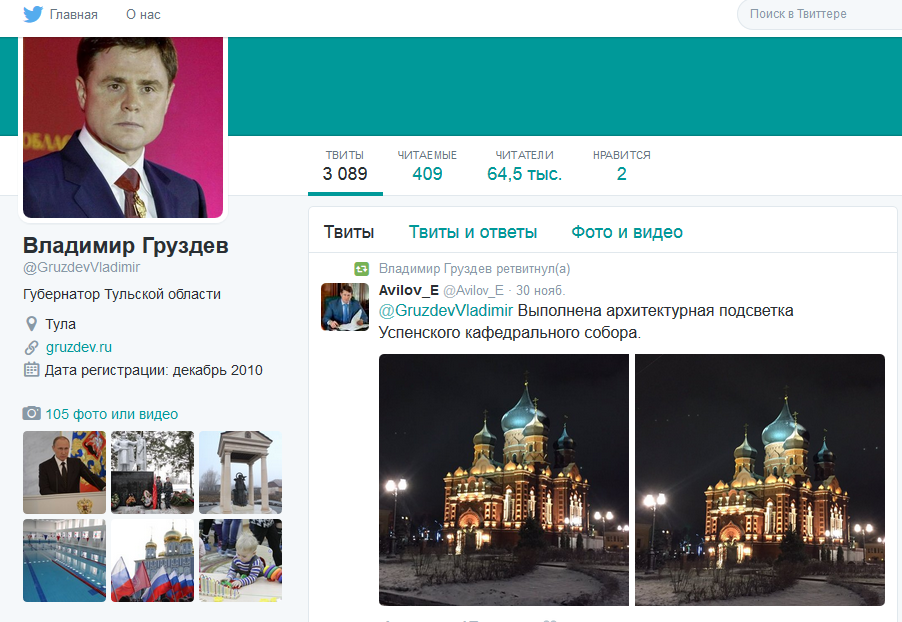This screenshot has height=622, width=902.
Task: Switch to the Фото и видео tab
Action: tap(627, 232)
